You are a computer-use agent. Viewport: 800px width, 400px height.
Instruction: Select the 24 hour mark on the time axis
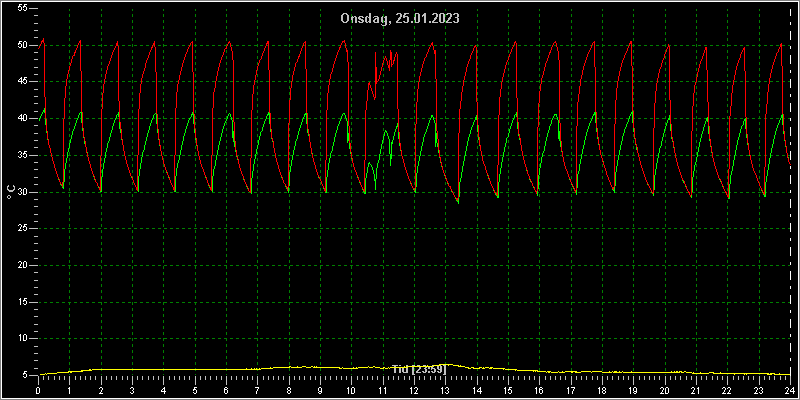click(790, 390)
